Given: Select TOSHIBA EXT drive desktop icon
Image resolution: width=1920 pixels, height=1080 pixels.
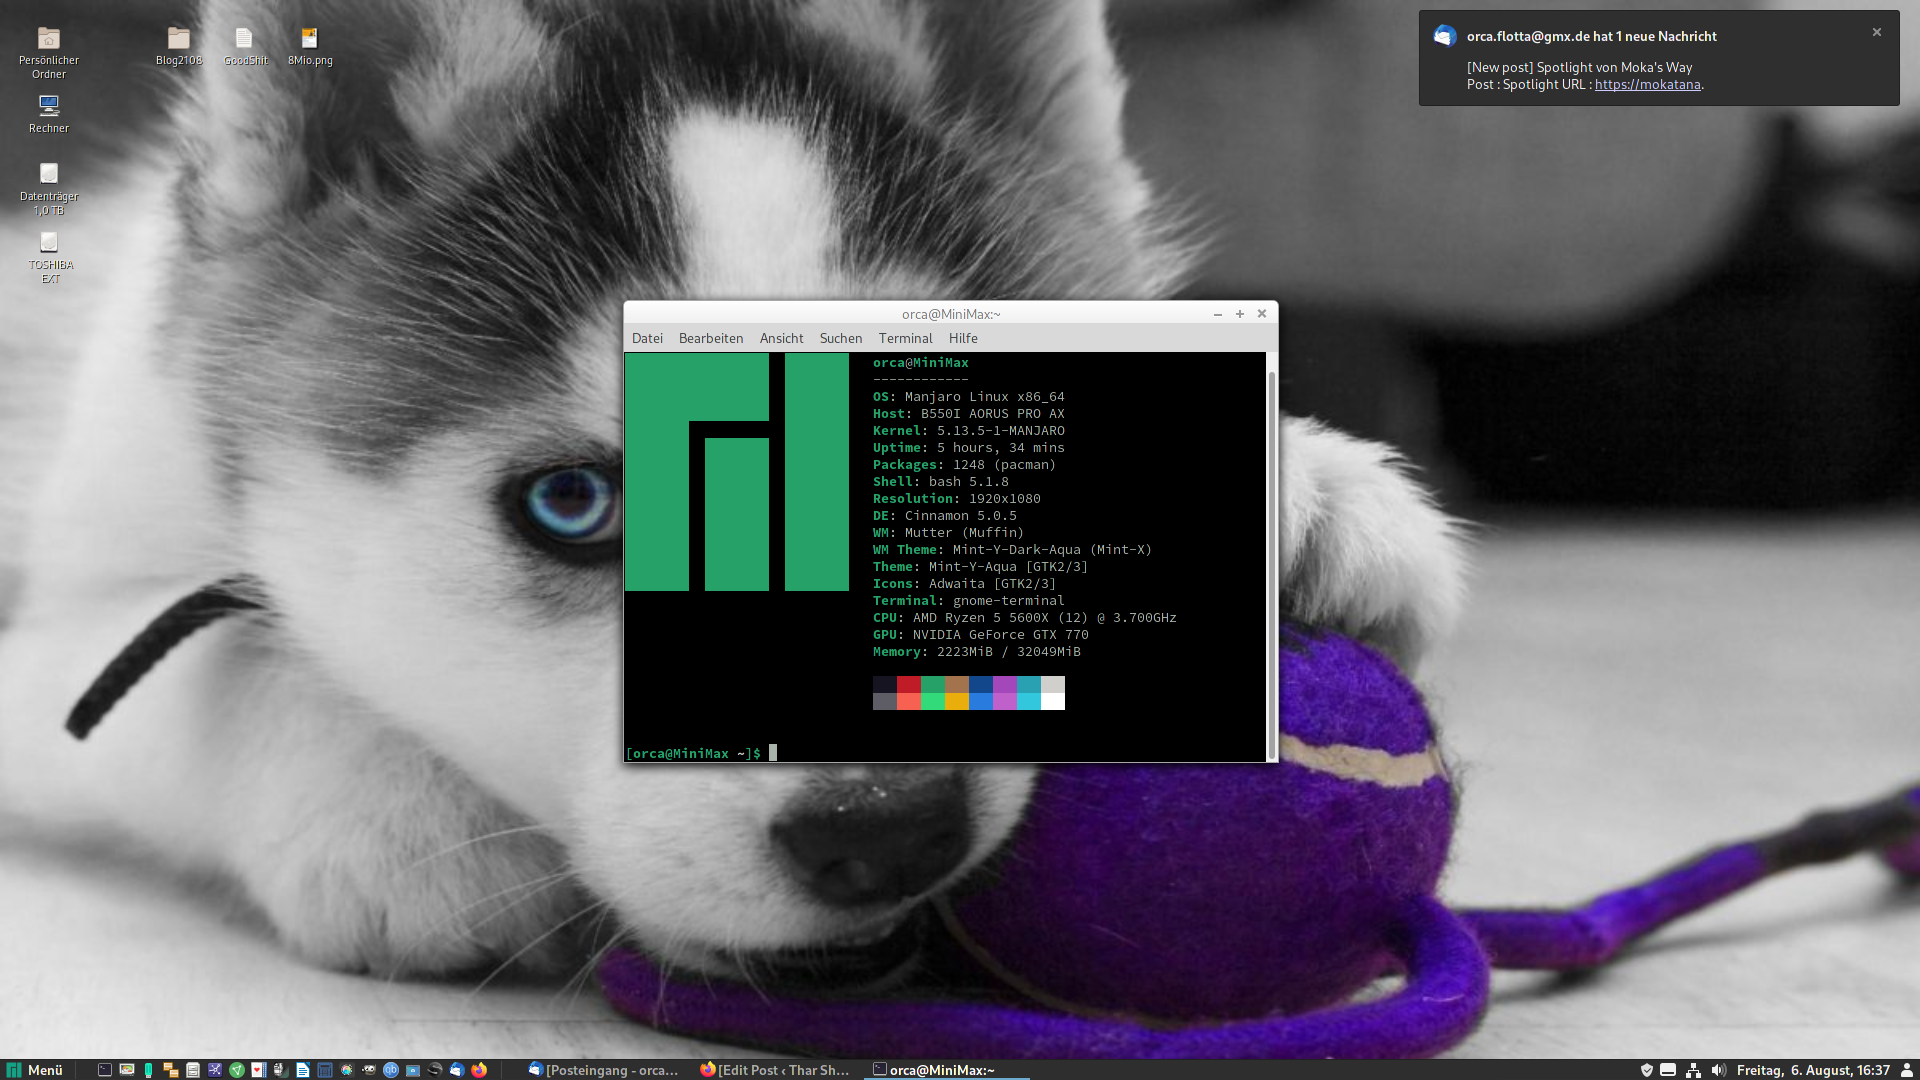Looking at the screenshot, I should (x=49, y=257).
